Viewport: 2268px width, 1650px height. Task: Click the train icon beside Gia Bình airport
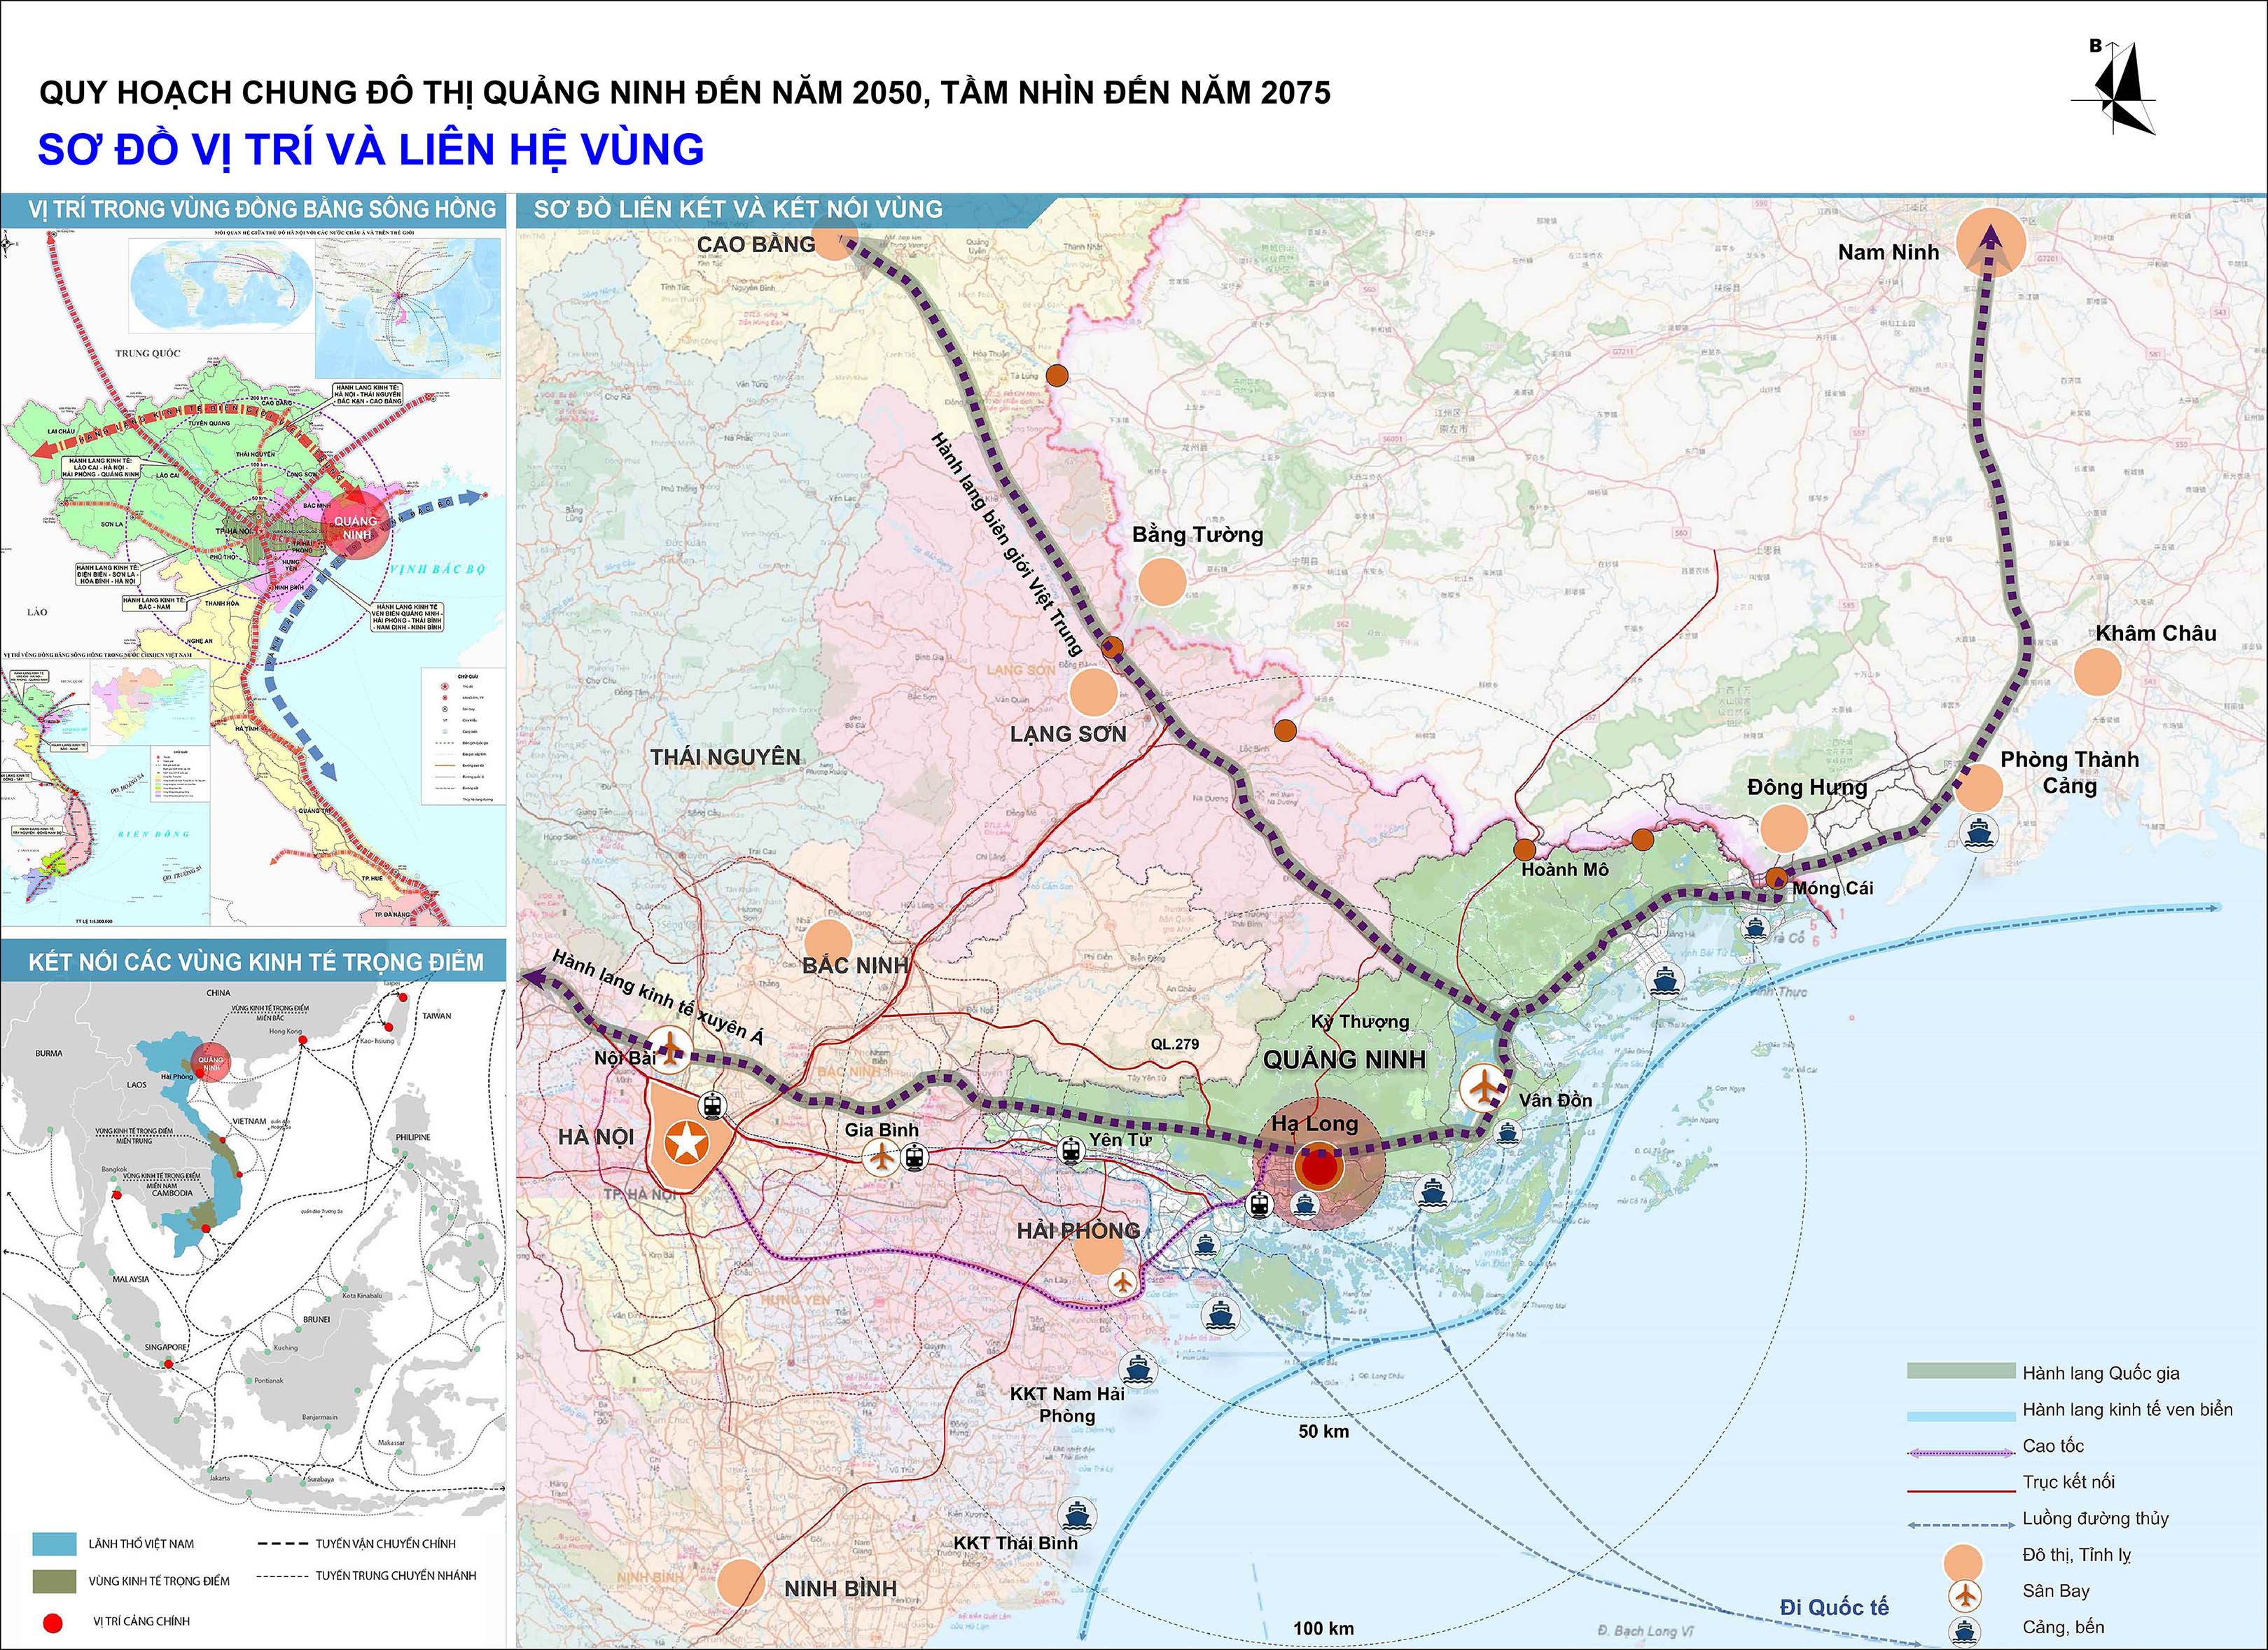coord(914,1158)
